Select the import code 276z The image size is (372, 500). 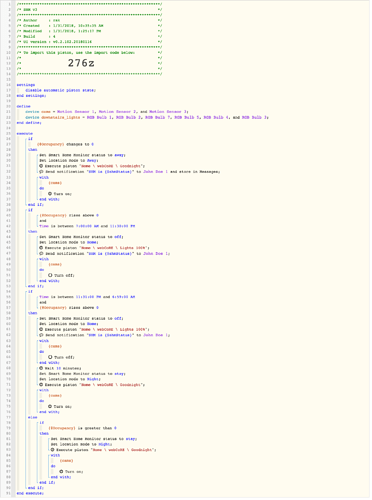(81, 63)
